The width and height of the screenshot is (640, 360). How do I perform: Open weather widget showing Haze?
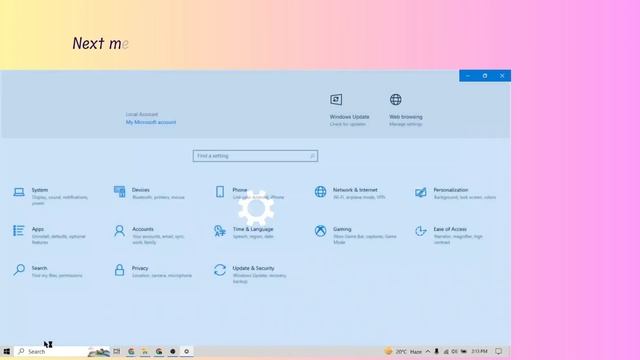click(403, 351)
